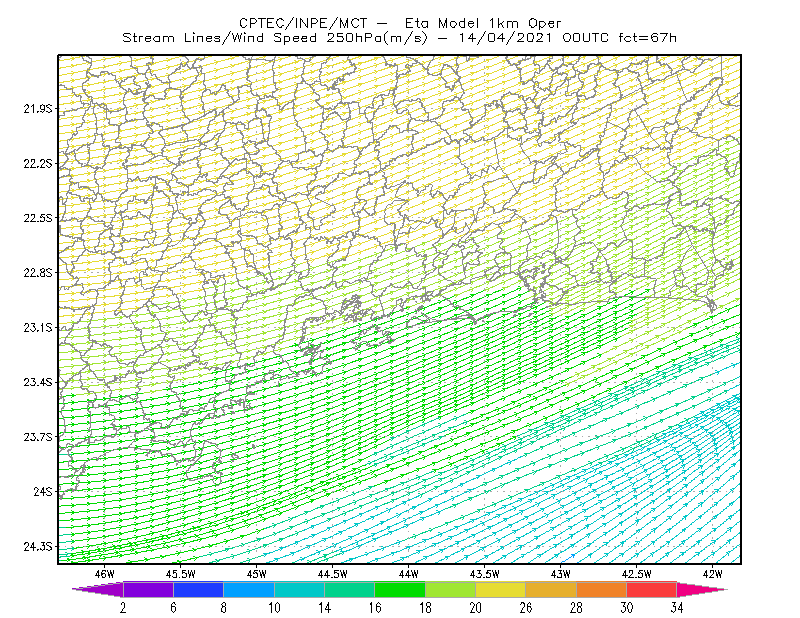The height and width of the screenshot is (618, 800).
Task: Click the 21.9S latitude axis label
Action: click(x=38, y=109)
